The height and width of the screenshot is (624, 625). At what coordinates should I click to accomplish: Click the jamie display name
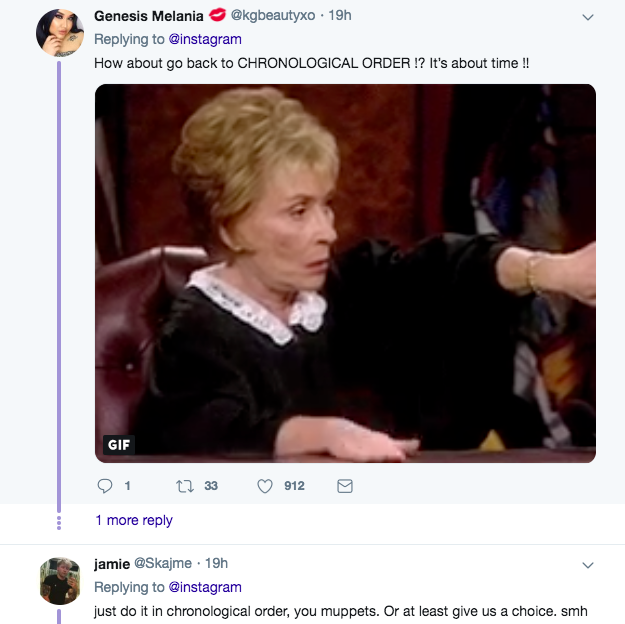[112, 563]
